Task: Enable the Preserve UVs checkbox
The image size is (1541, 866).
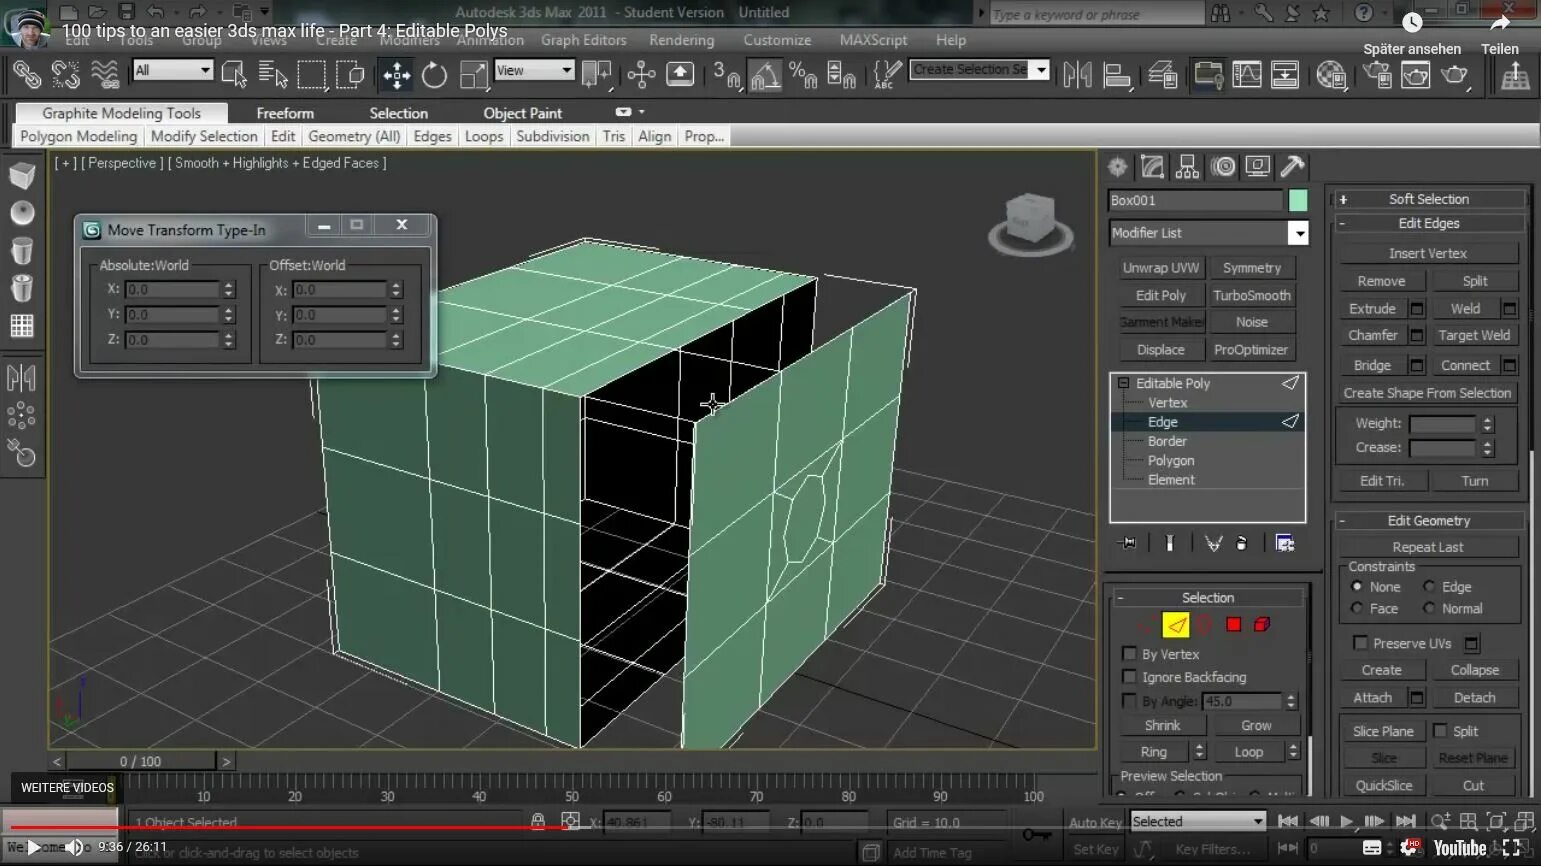Action: pyautogui.click(x=1360, y=643)
